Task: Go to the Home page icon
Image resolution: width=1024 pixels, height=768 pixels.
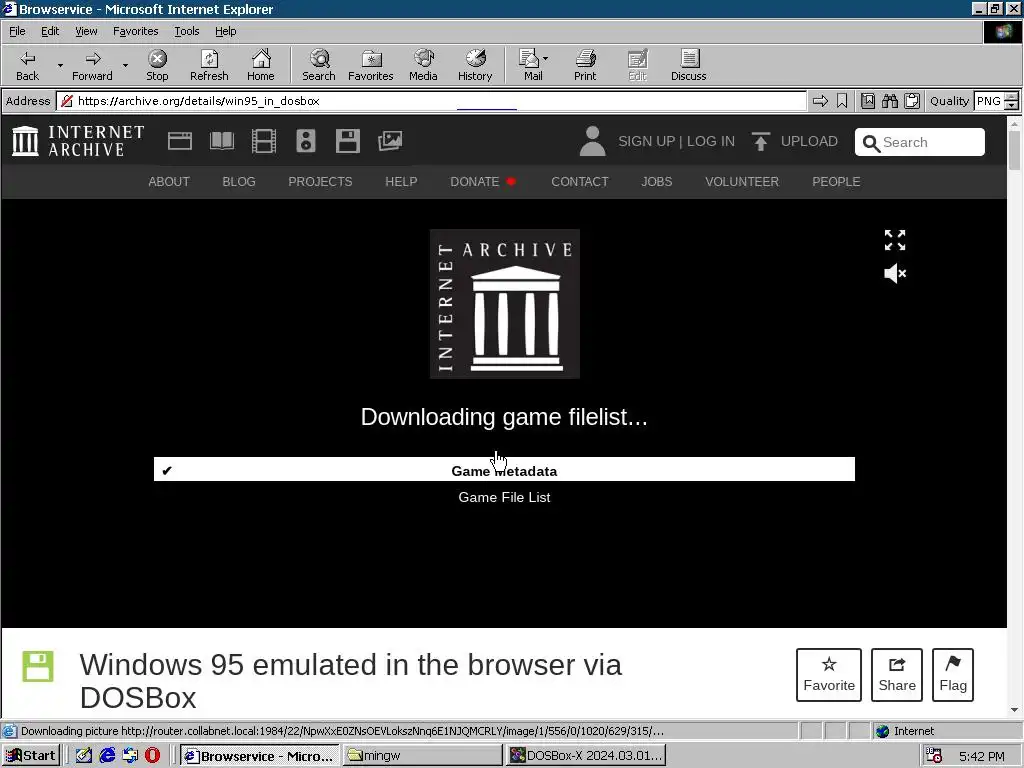Action: (261, 66)
